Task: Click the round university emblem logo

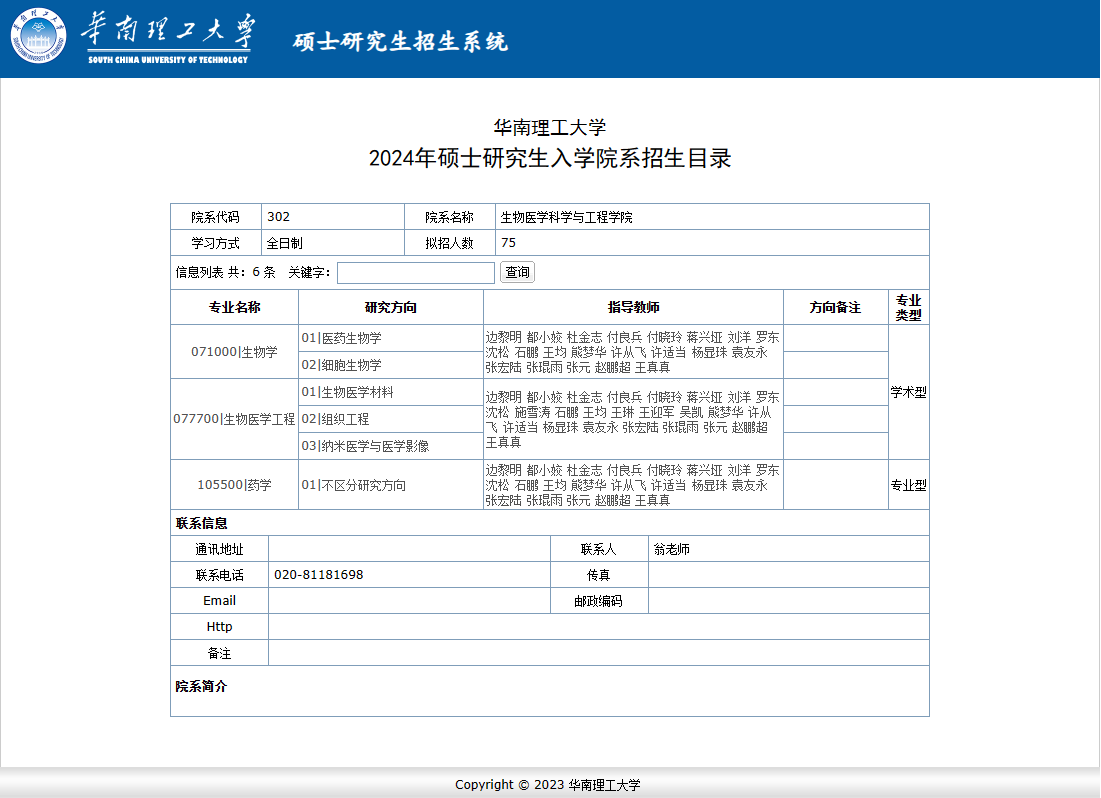Action: (39, 36)
